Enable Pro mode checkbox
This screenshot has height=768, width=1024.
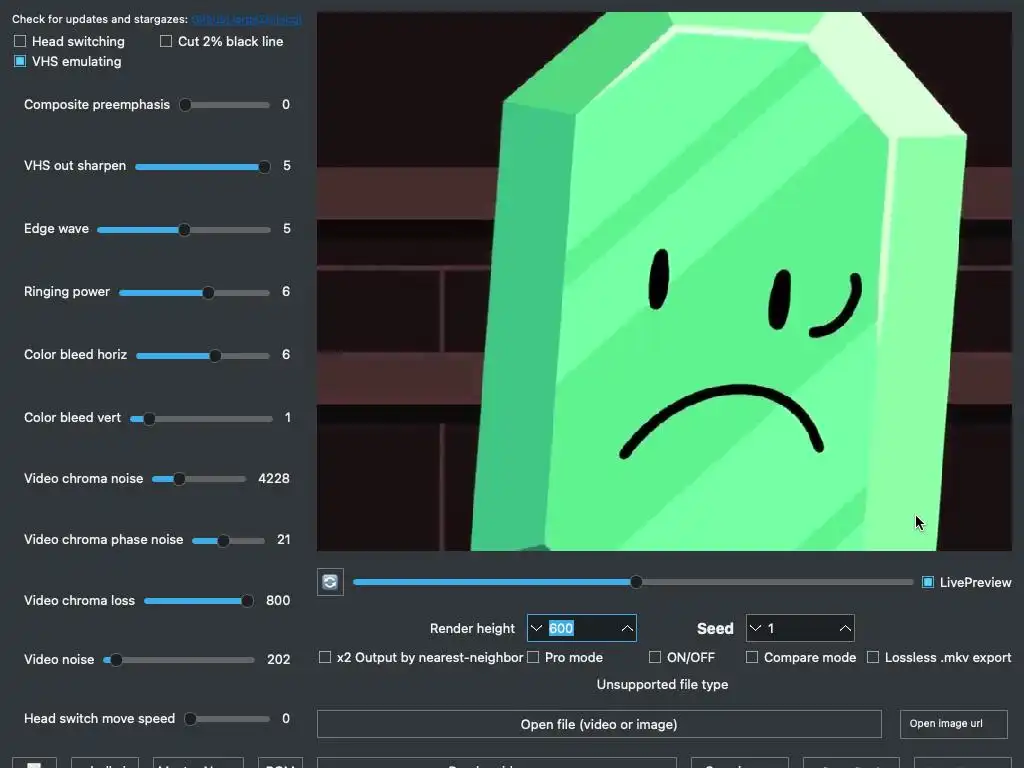[533, 657]
